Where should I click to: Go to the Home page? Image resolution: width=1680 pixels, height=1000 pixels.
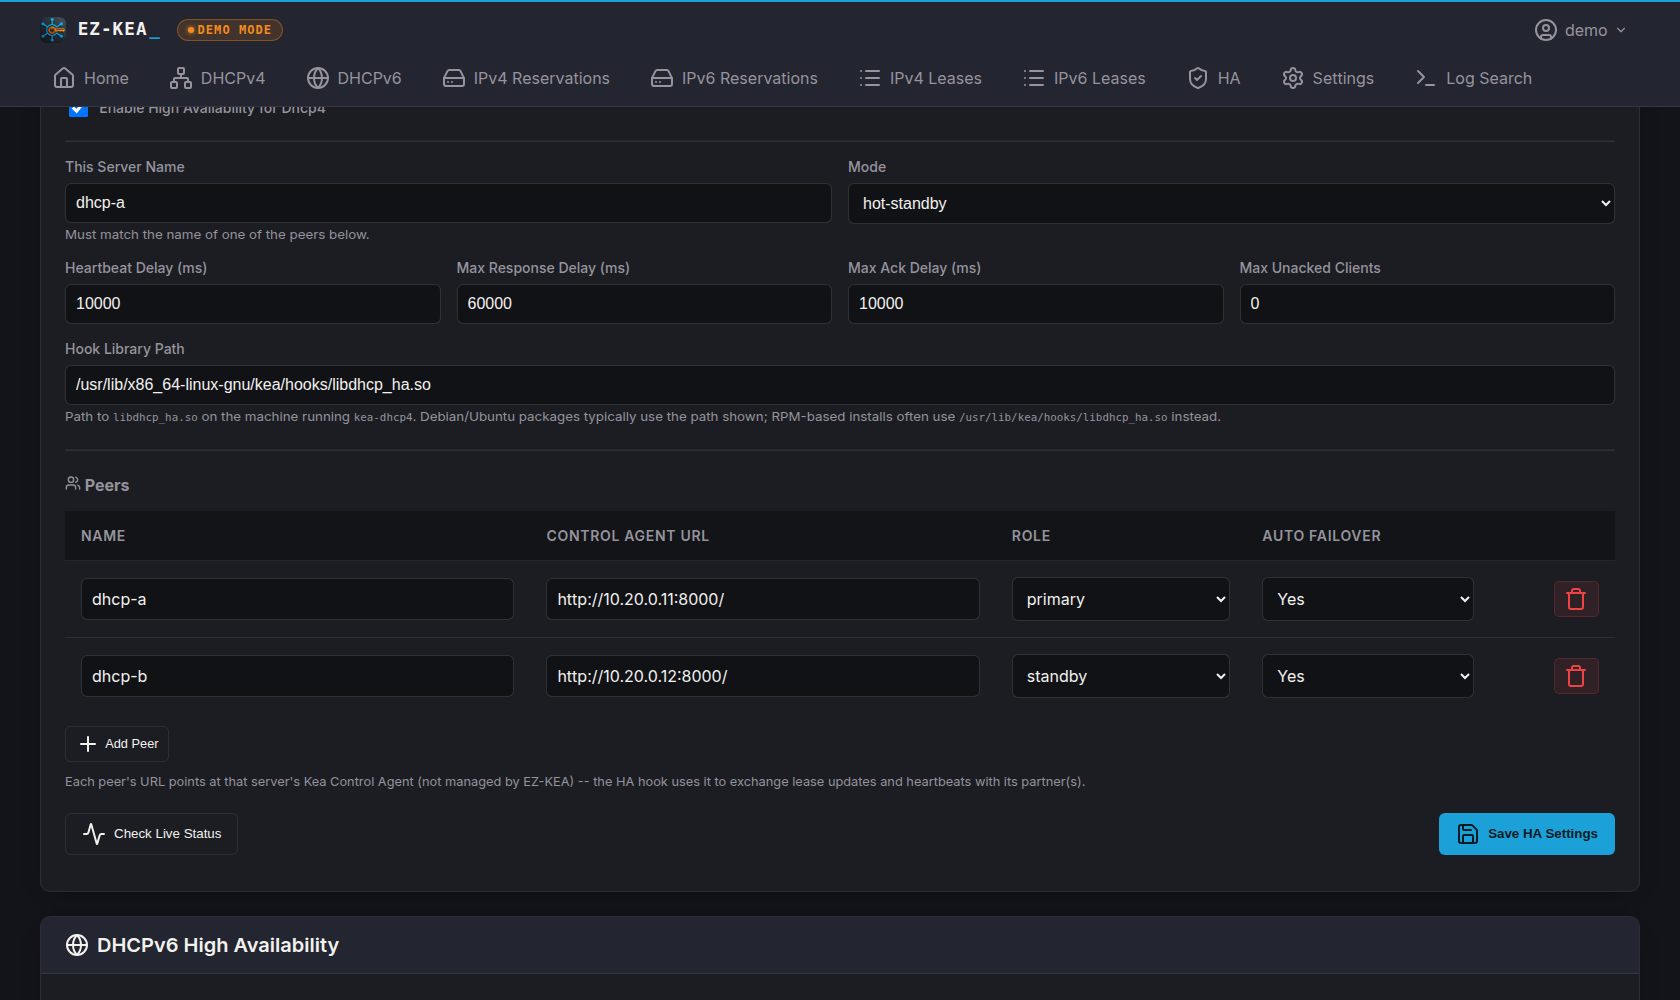91,78
